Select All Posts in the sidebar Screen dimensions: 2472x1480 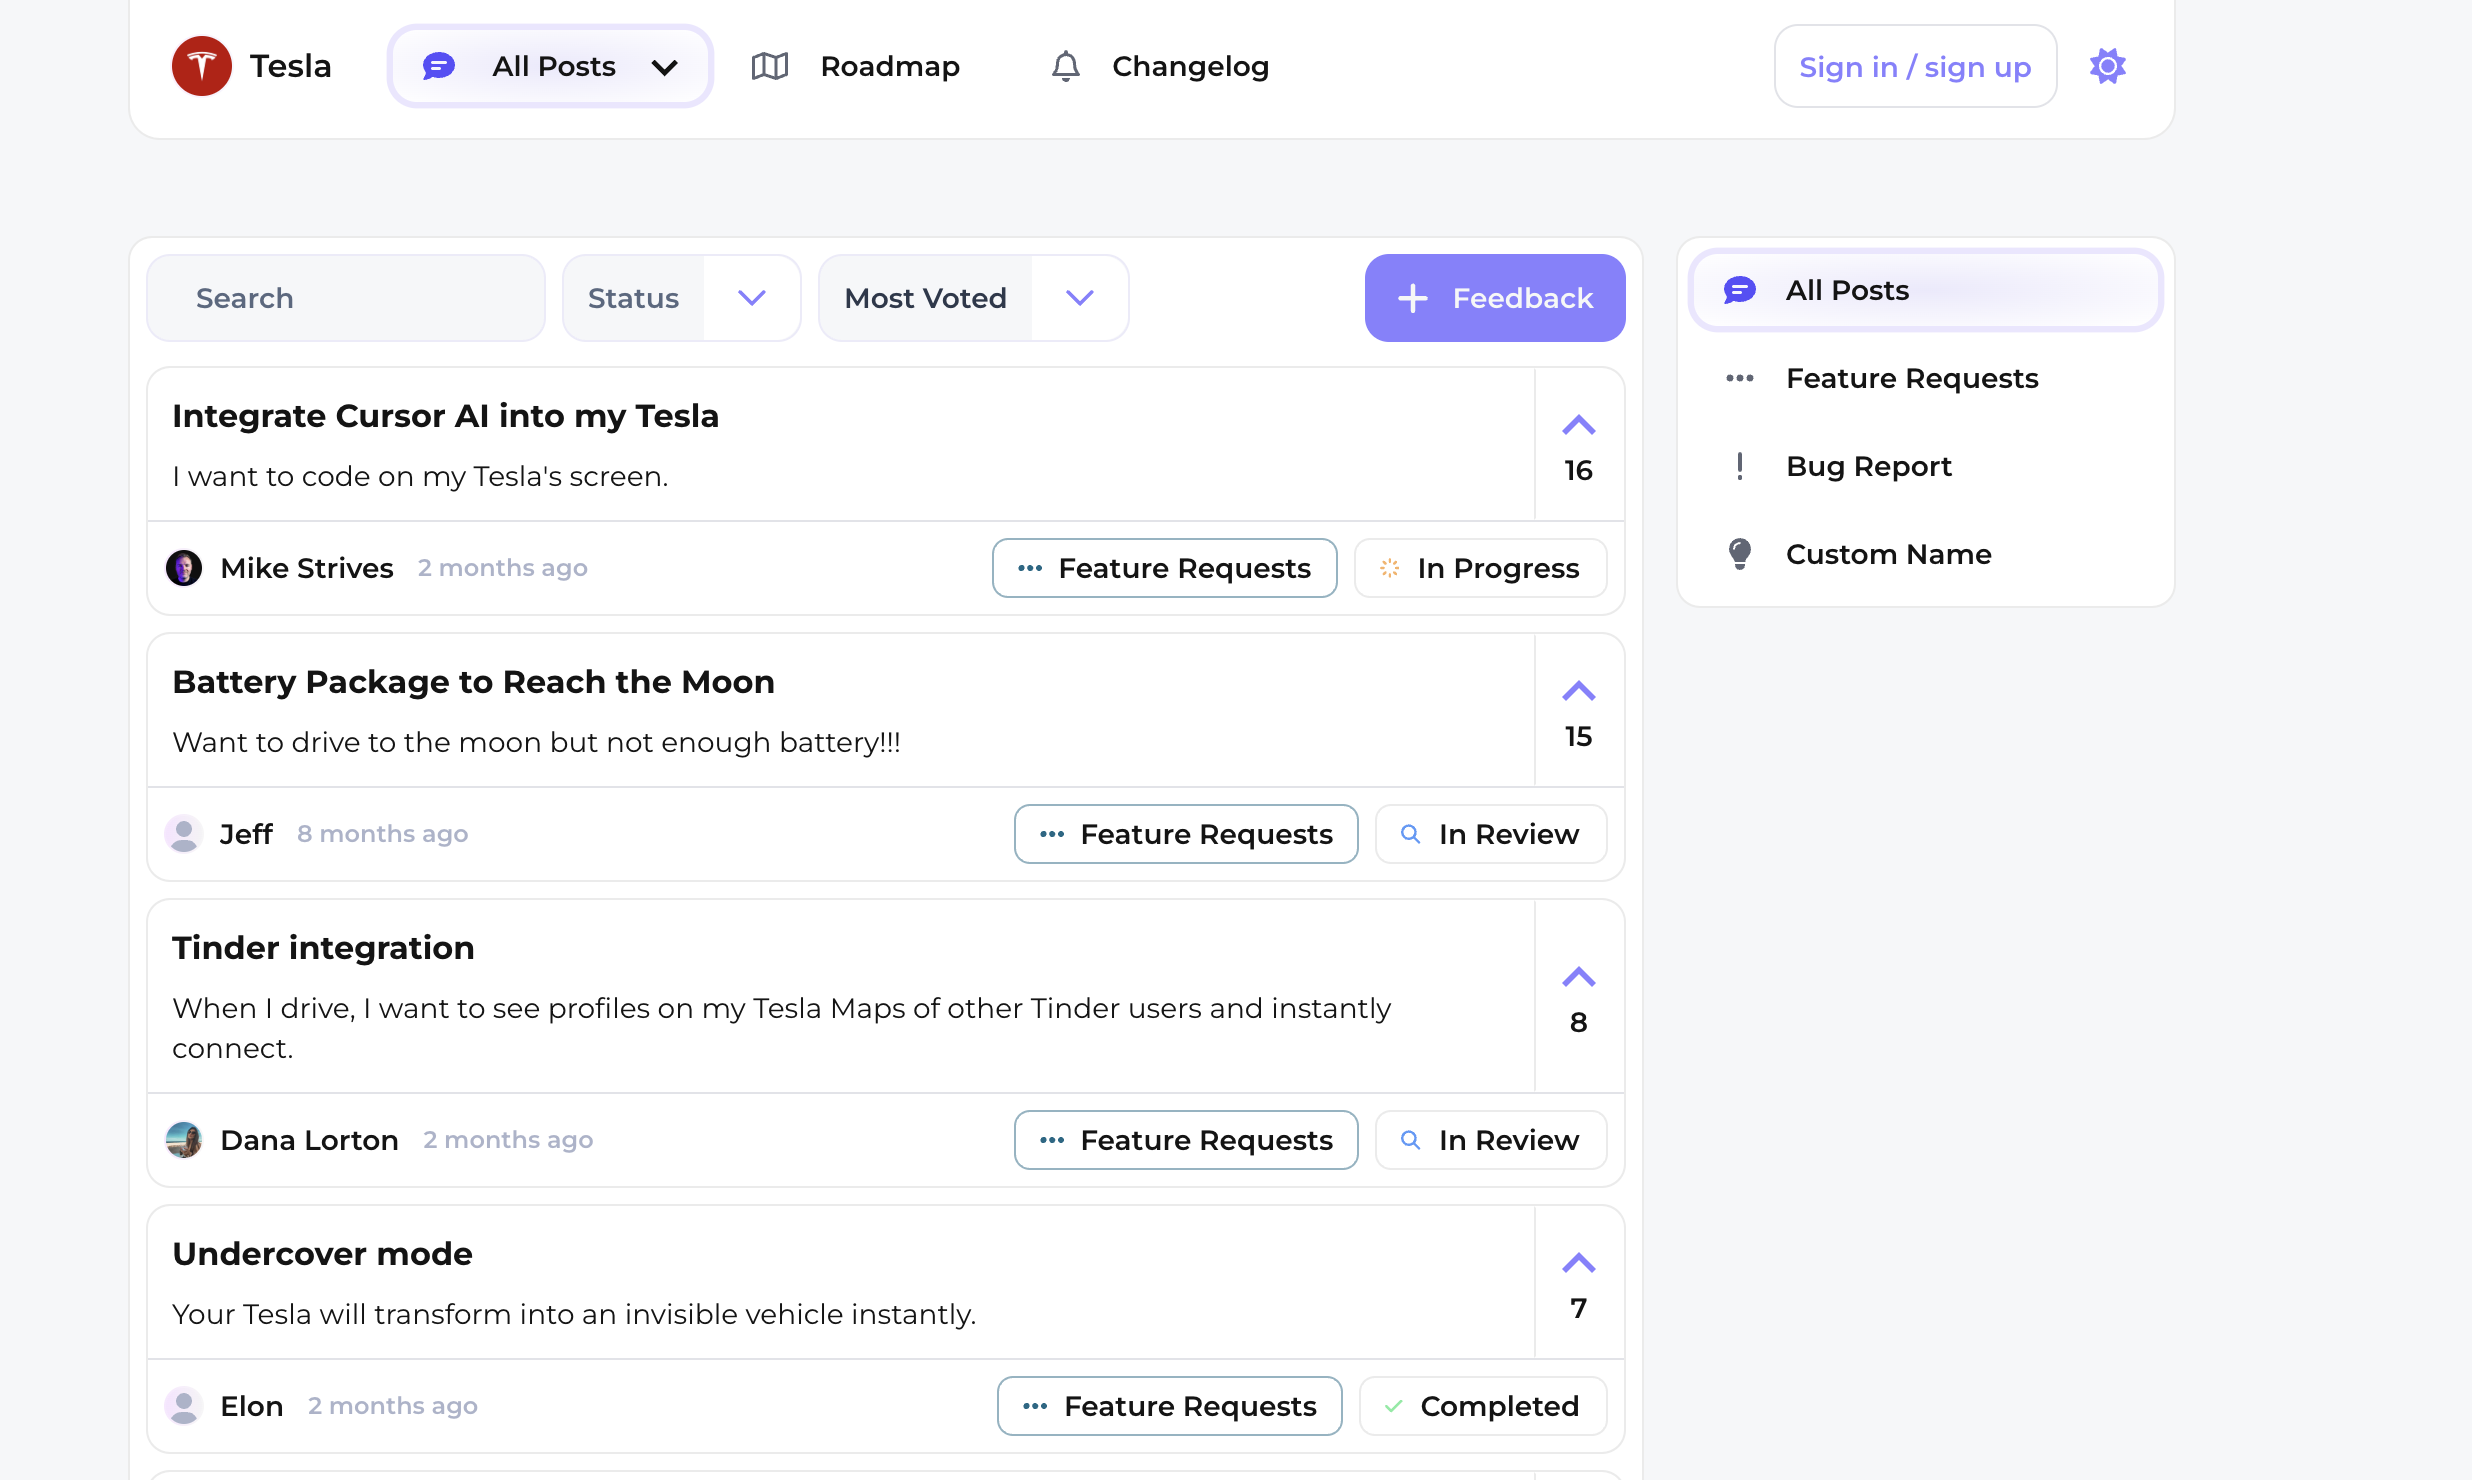pyautogui.click(x=1926, y=290)
